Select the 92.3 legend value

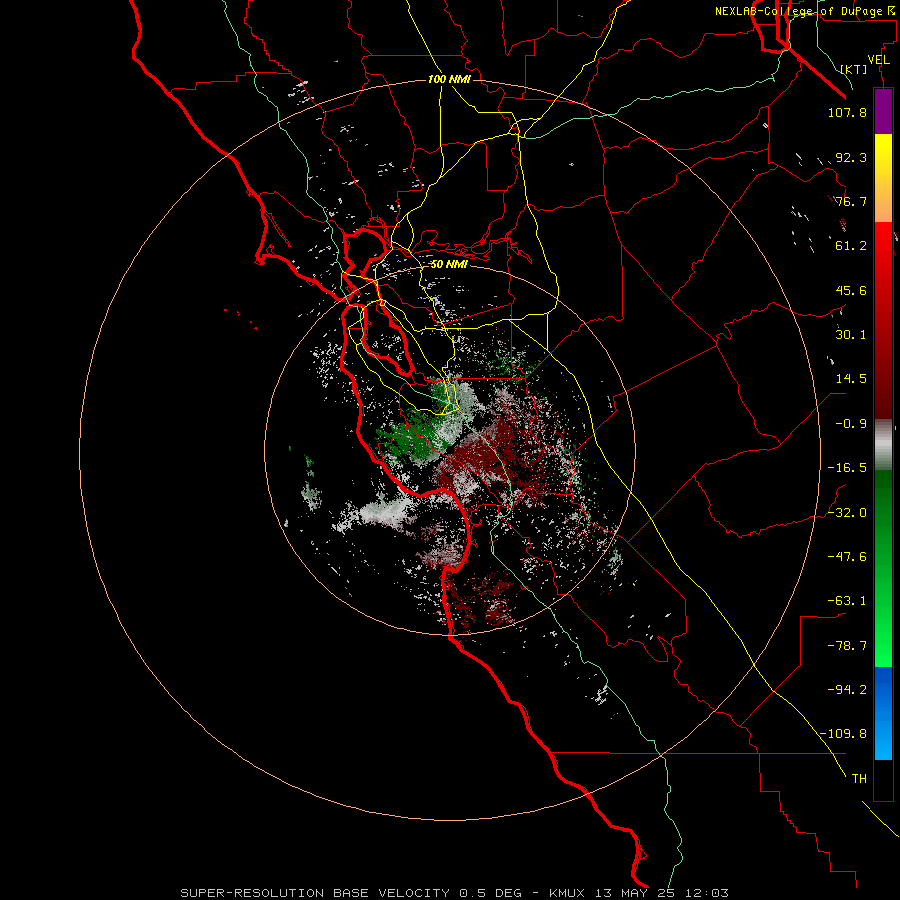[x=851, y=157]
